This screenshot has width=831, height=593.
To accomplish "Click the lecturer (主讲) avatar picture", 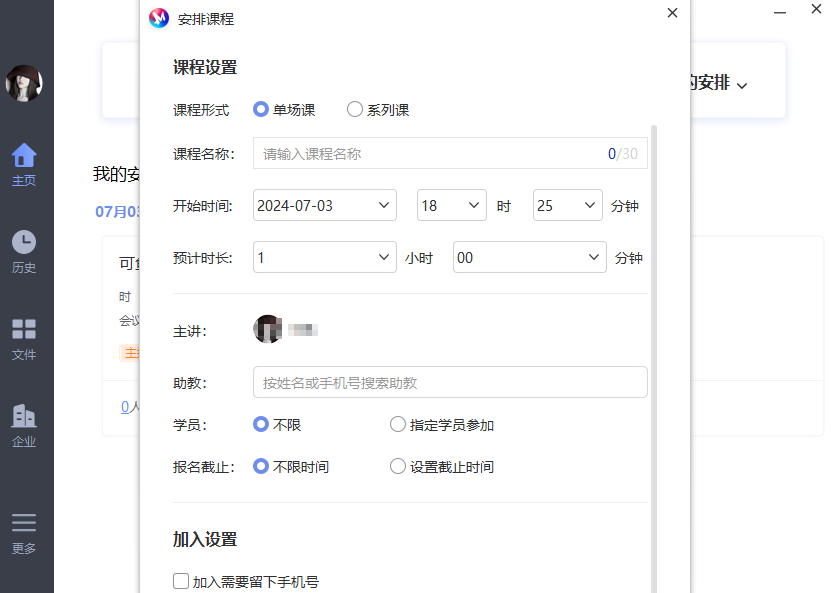I will [267, 329].
